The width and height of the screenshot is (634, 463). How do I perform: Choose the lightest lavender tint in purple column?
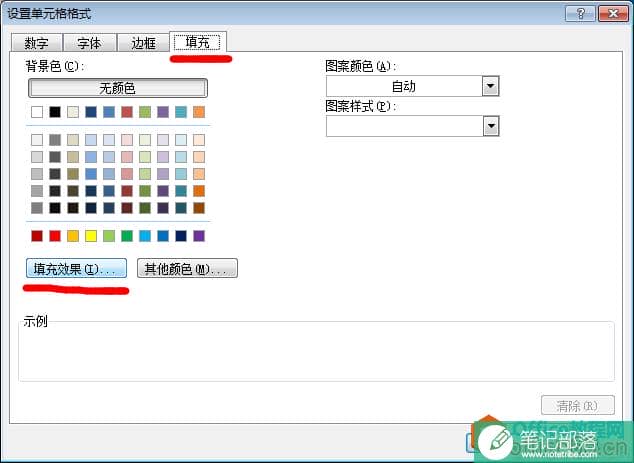click(x=163, y=140)
